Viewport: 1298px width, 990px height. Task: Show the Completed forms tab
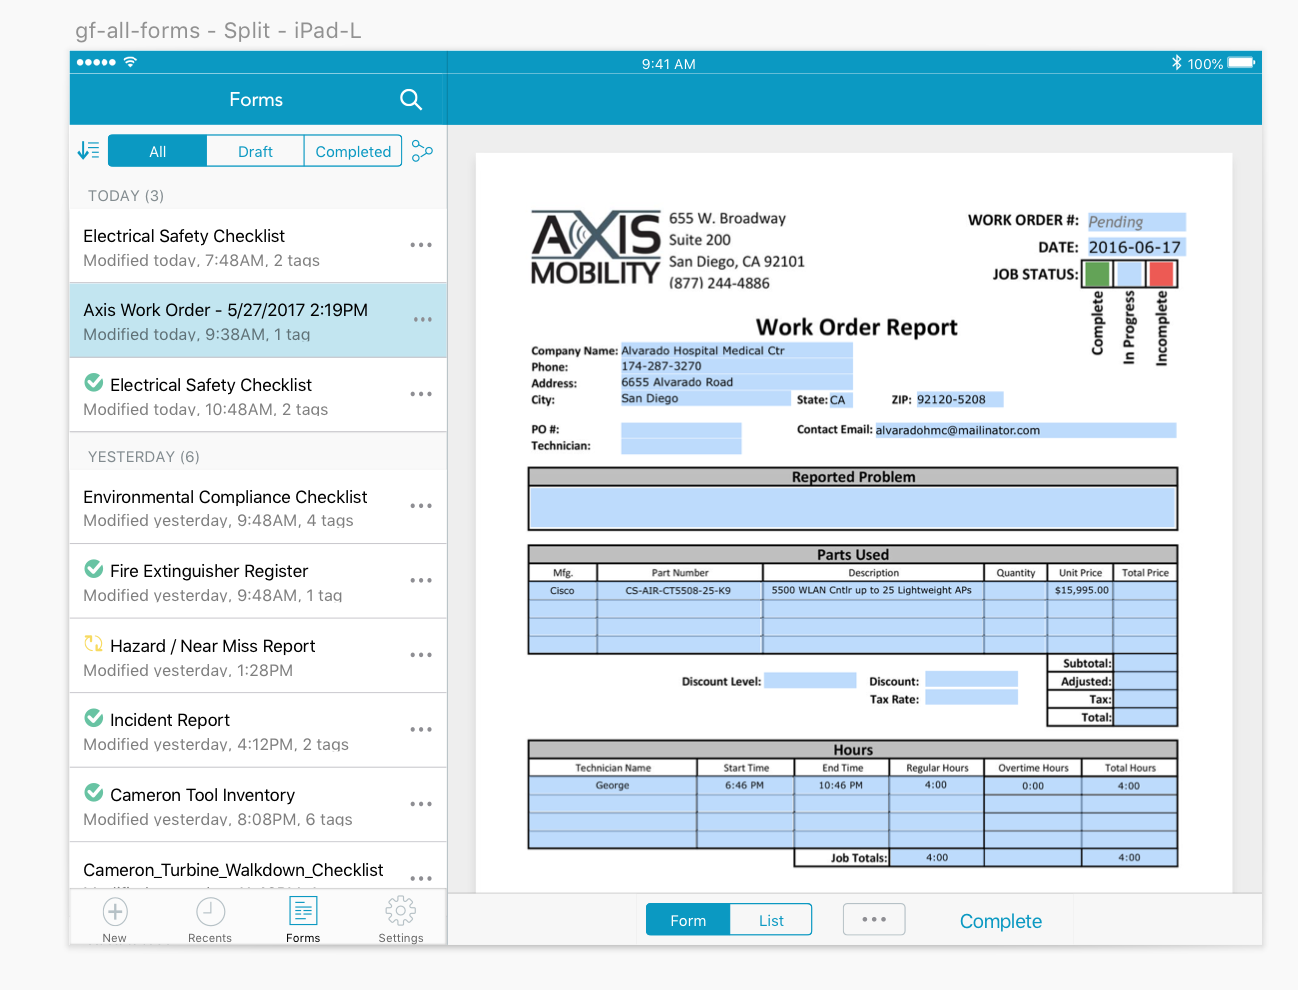353,151
